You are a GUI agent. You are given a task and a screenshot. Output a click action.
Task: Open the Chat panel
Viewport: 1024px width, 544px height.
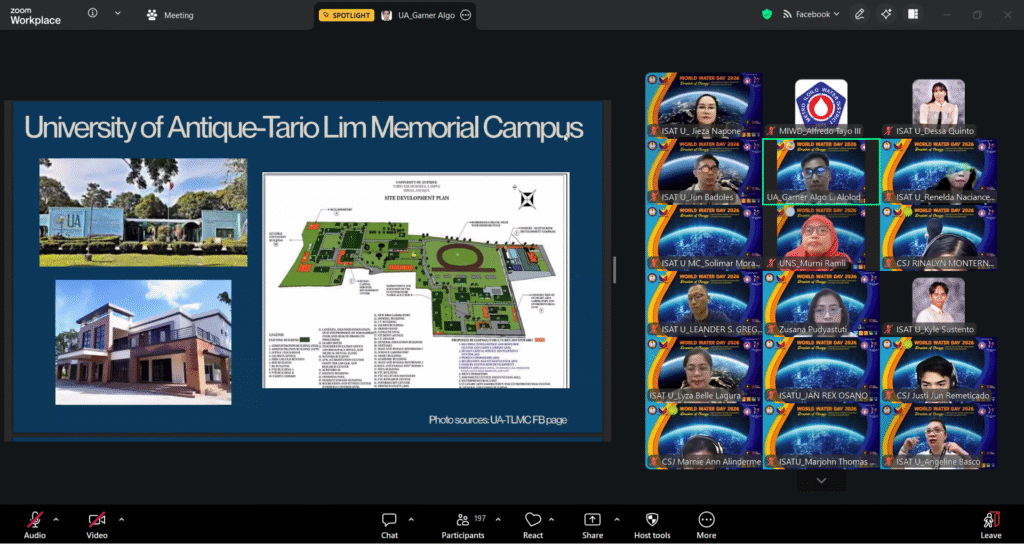(389, 520)
